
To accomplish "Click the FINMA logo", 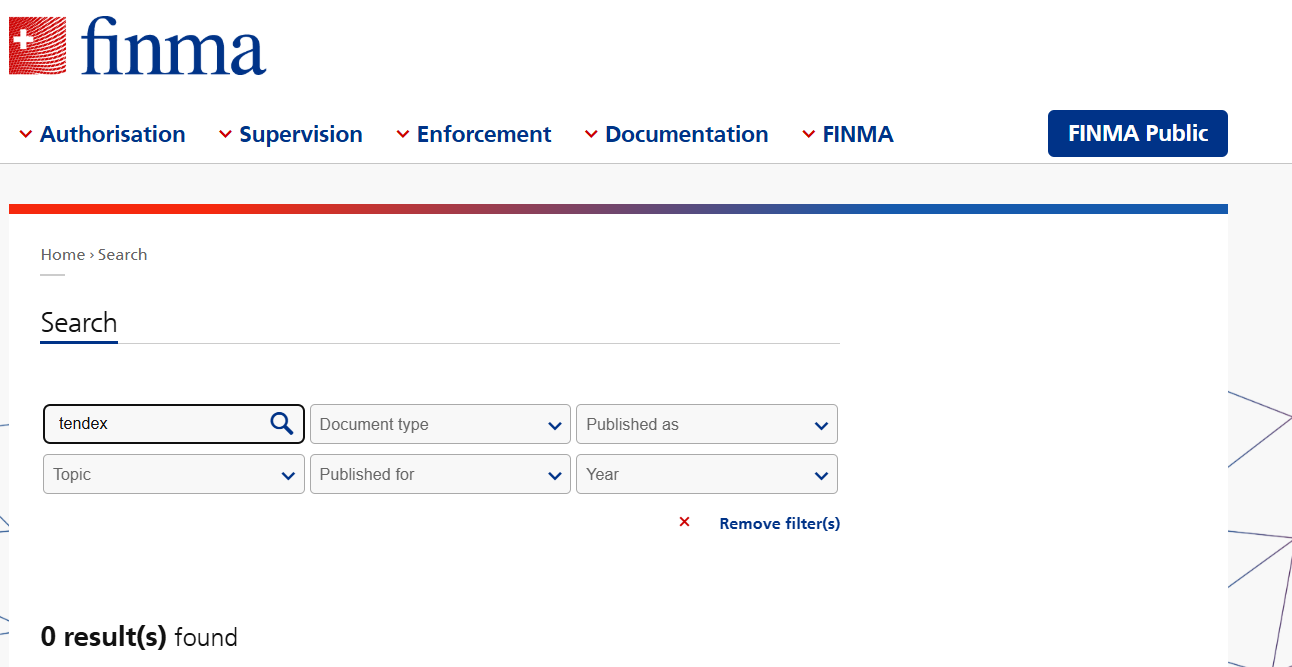I will tap(137, 47).
